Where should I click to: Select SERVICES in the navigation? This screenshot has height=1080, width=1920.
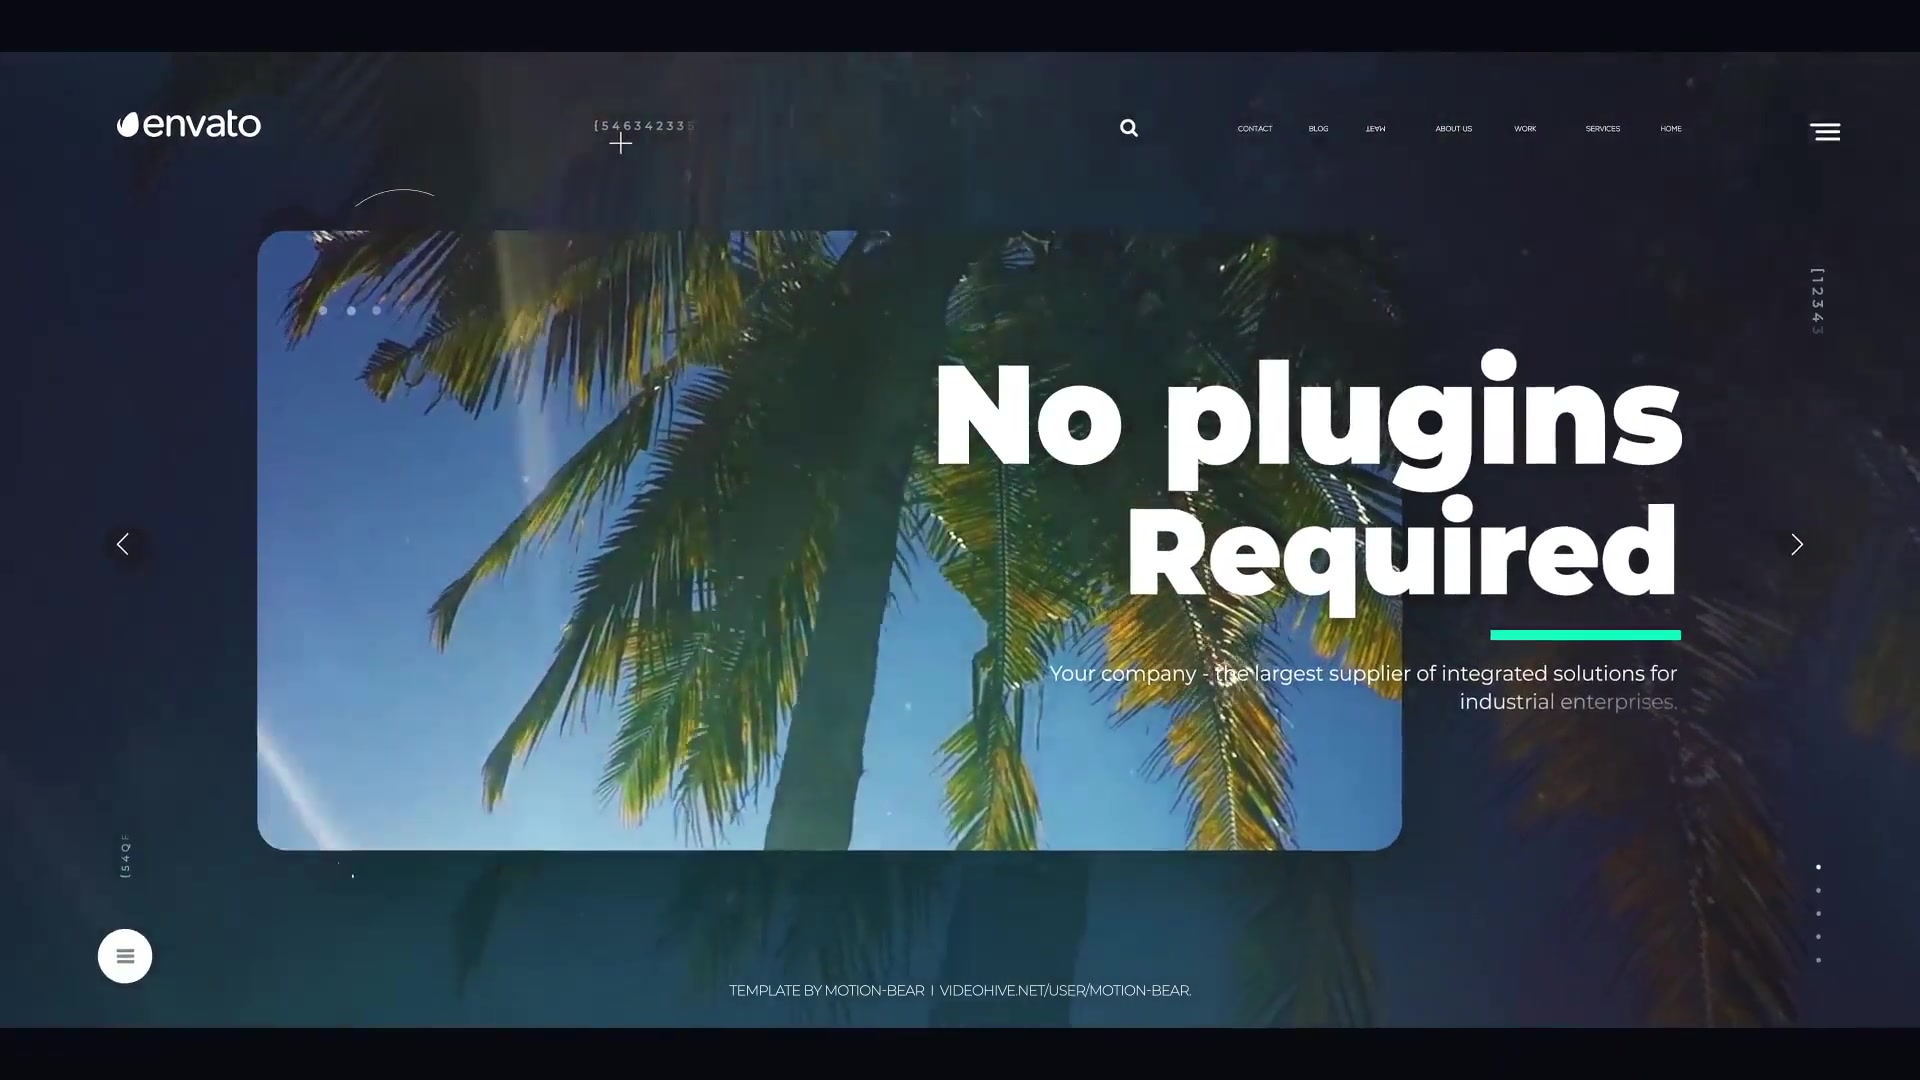tap(1603, 129)
